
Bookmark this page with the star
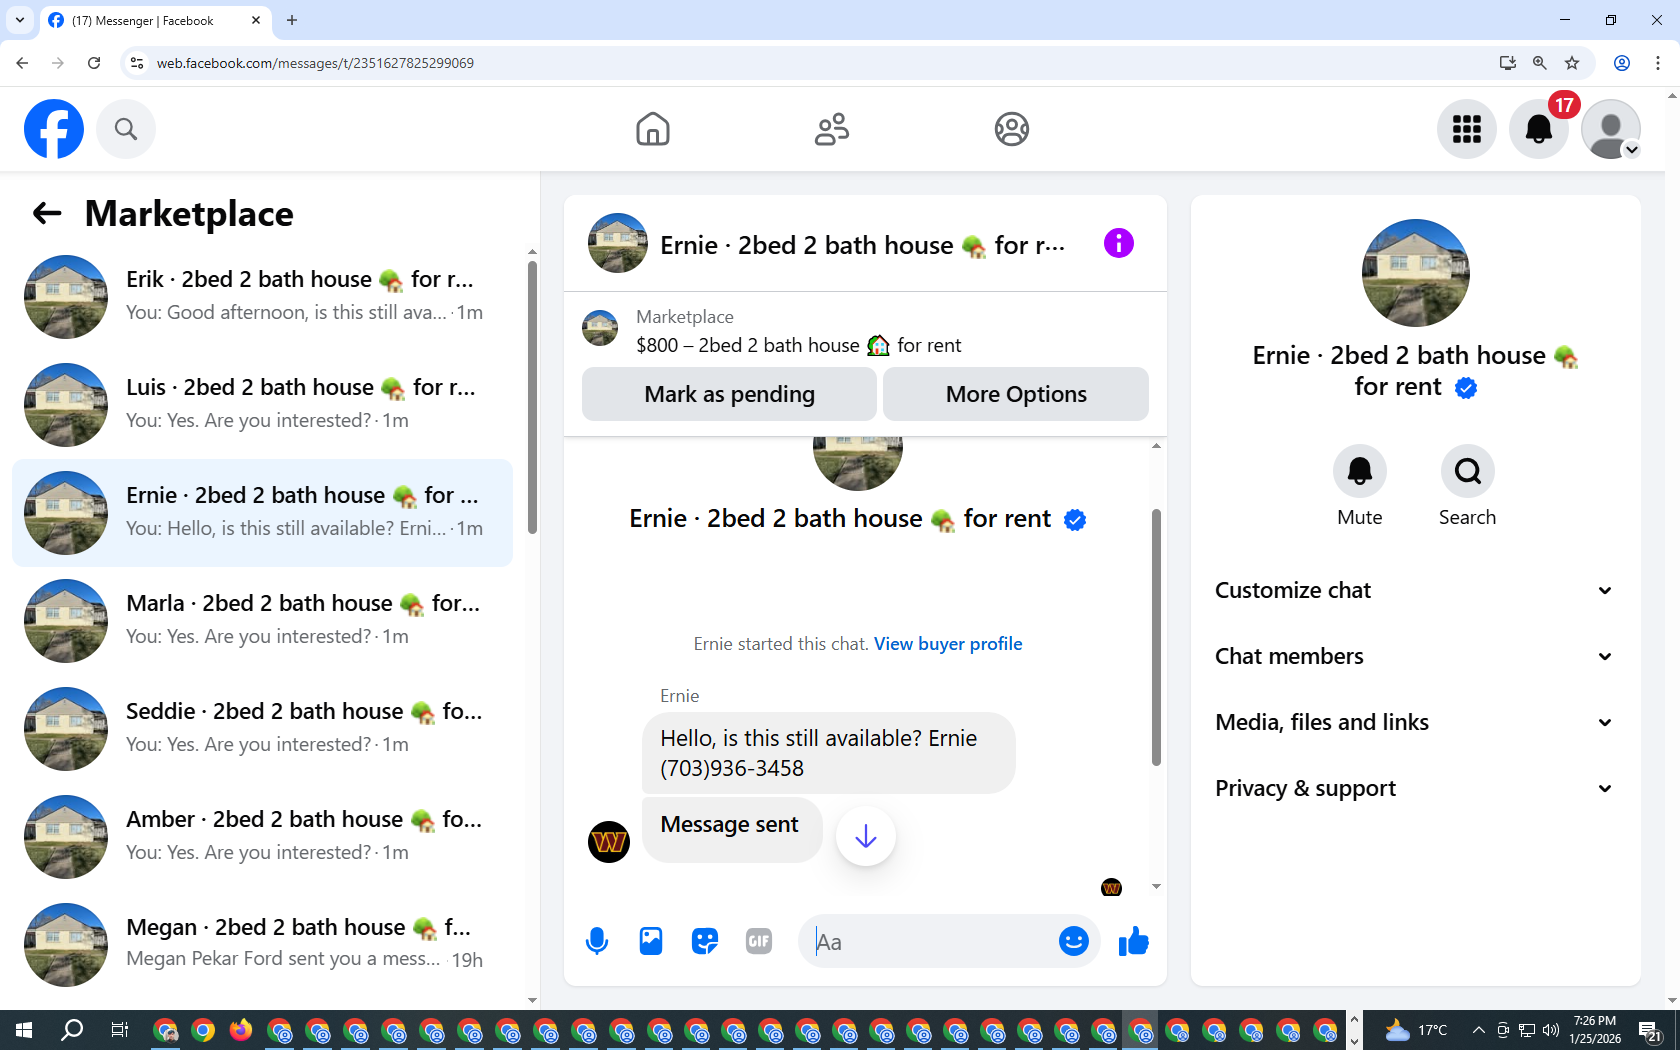(1572, 63)
